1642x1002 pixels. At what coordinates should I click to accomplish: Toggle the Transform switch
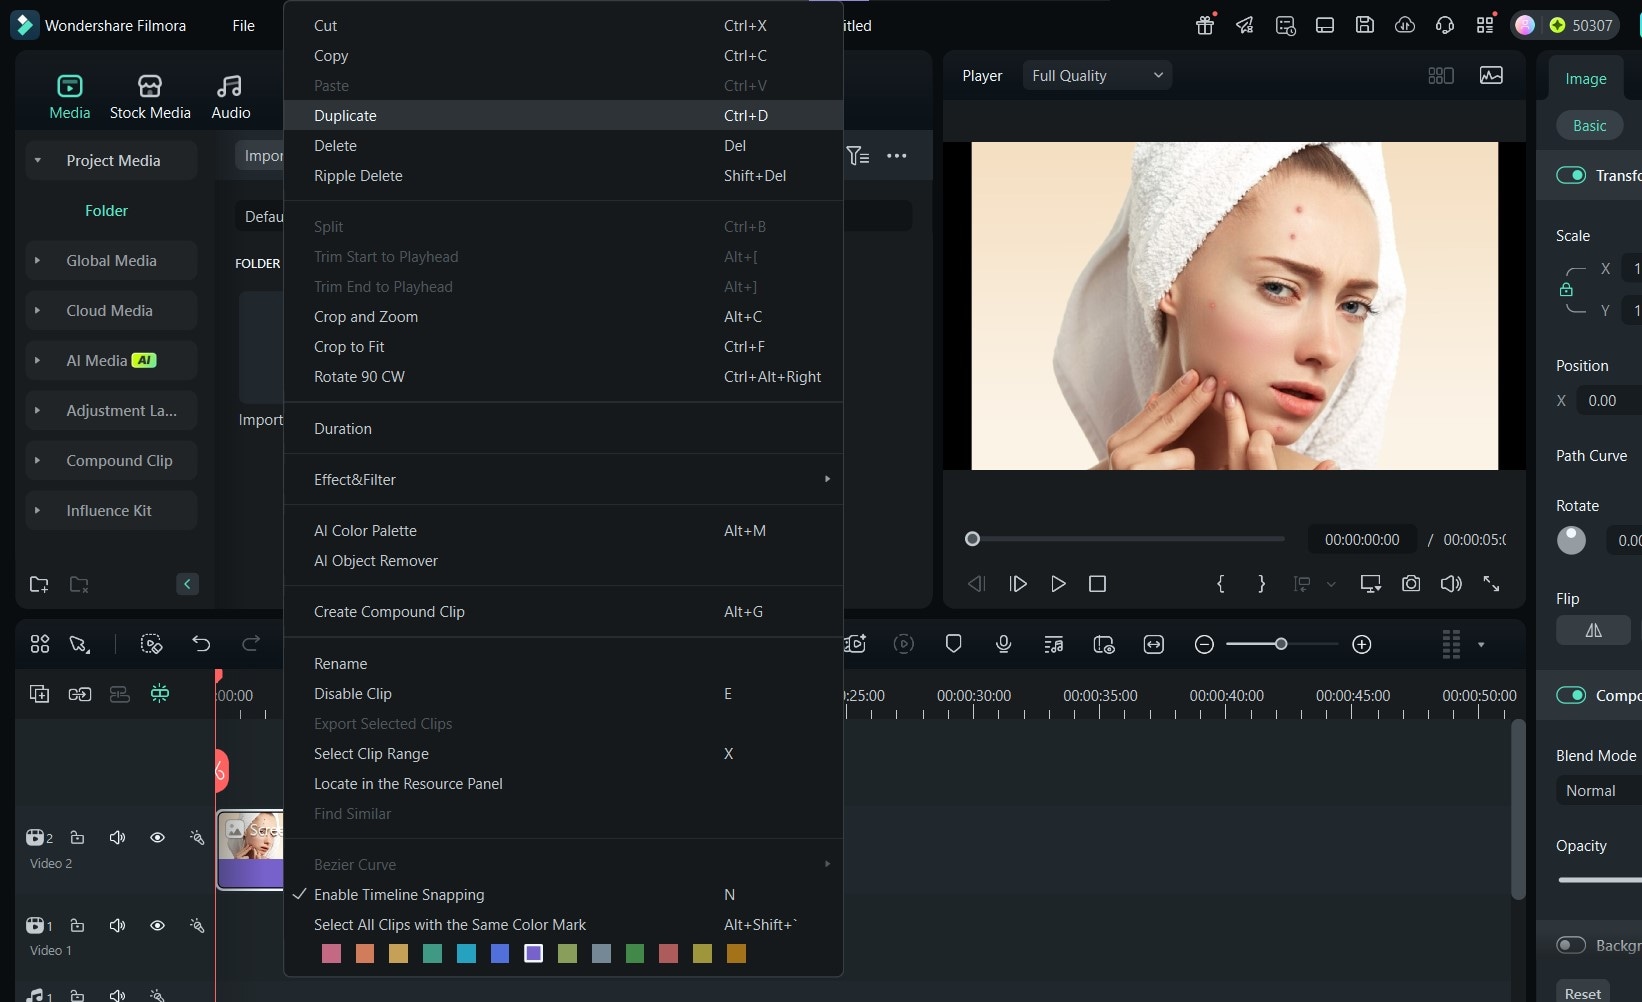pyautogui.click(x=1571, y=175)
